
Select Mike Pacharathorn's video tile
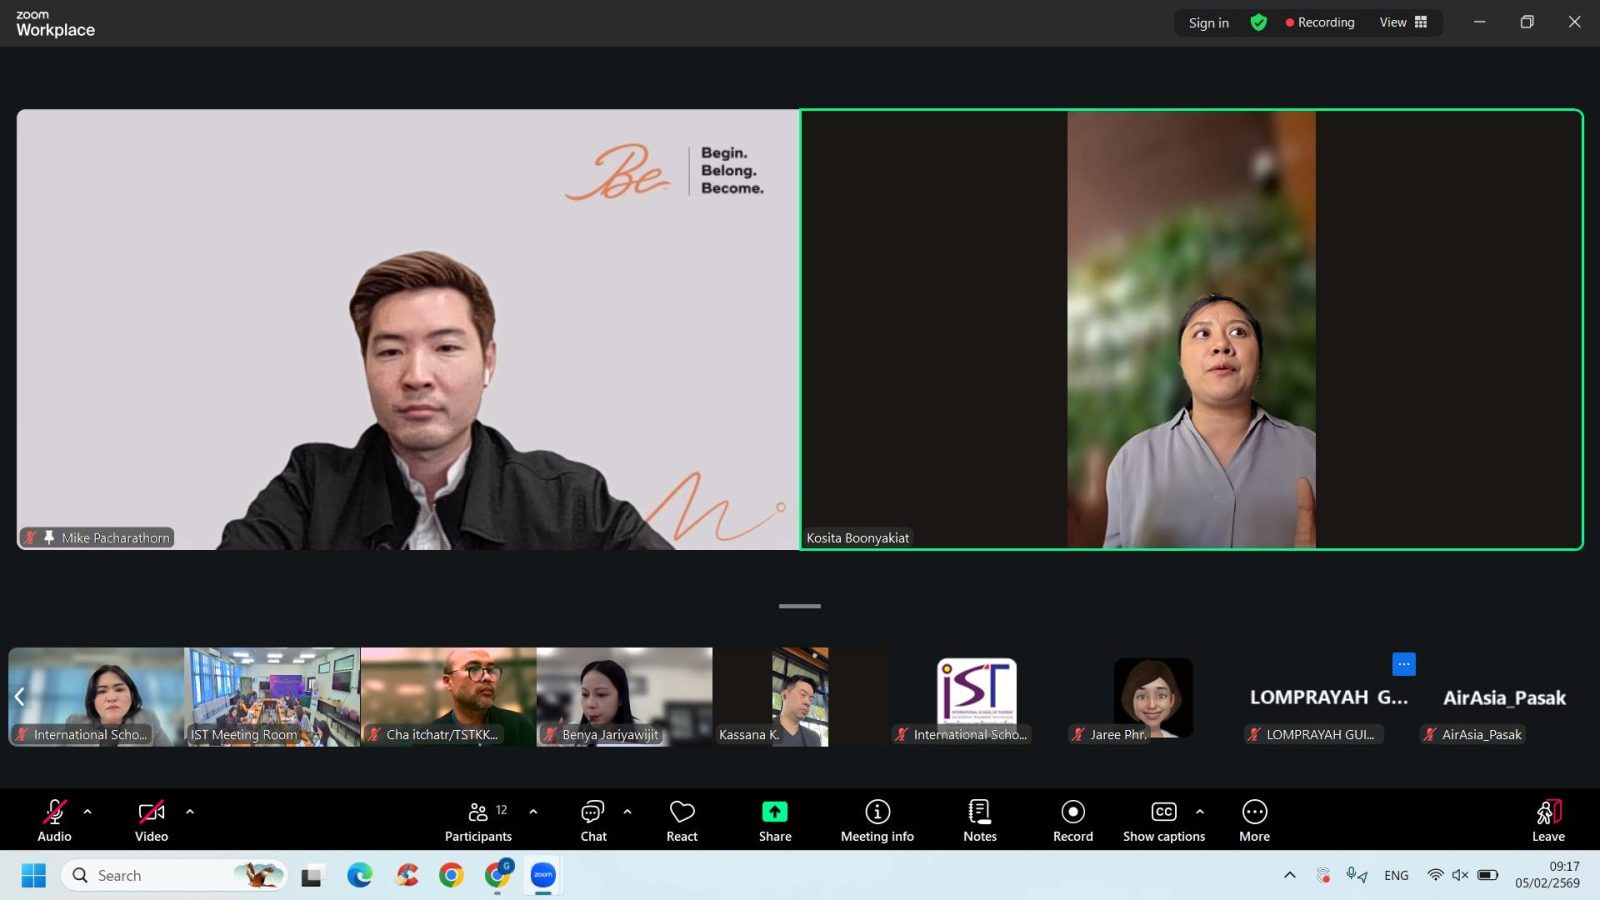coord(408,329)
